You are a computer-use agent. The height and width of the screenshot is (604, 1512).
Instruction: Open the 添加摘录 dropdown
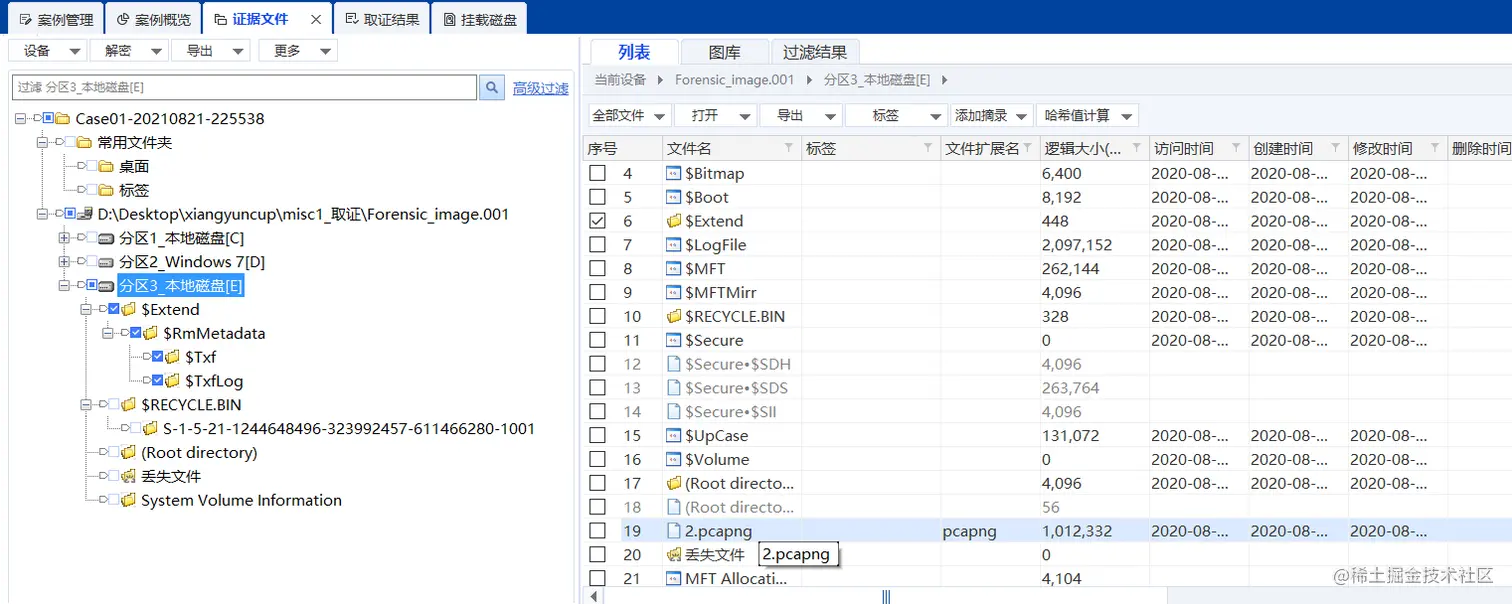991,116
